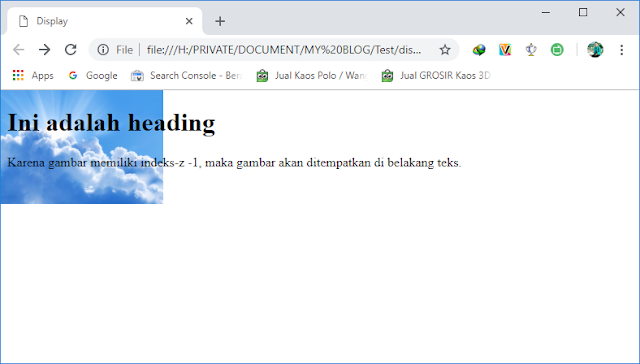
Task: Close the Display tab
Action: point(189,21)
